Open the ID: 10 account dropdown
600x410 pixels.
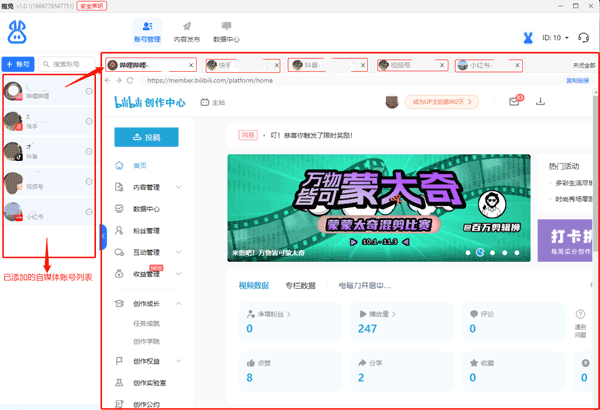pos(555,38)
